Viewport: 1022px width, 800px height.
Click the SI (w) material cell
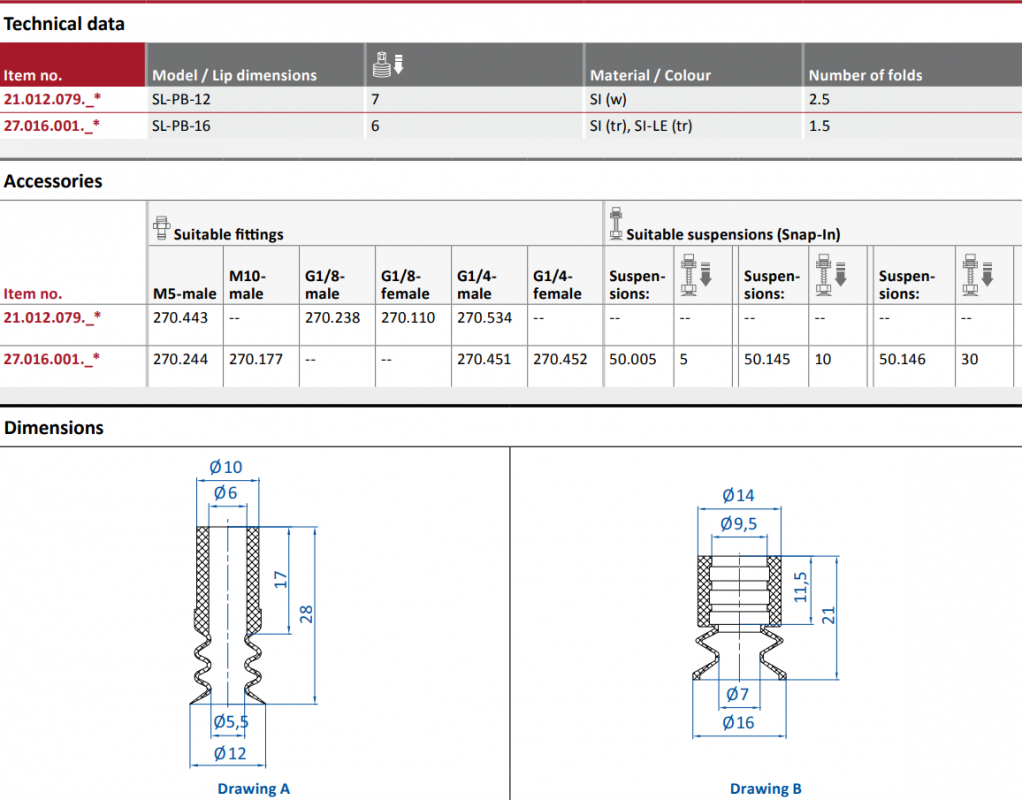click(607, 99)
